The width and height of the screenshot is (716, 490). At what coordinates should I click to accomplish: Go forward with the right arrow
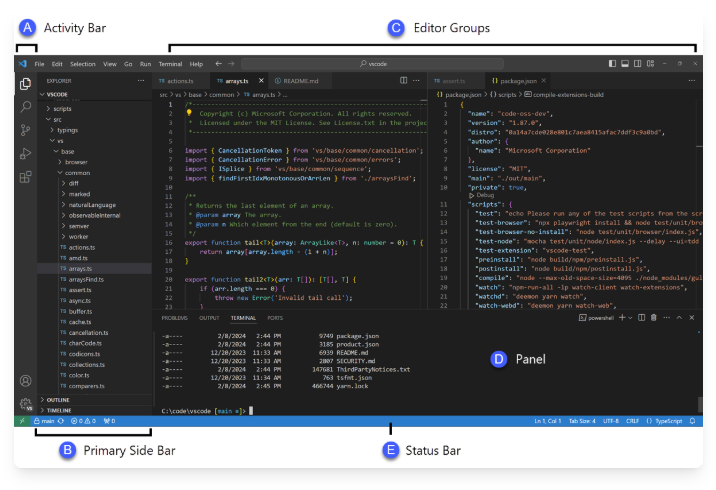(x=231, y=64)
